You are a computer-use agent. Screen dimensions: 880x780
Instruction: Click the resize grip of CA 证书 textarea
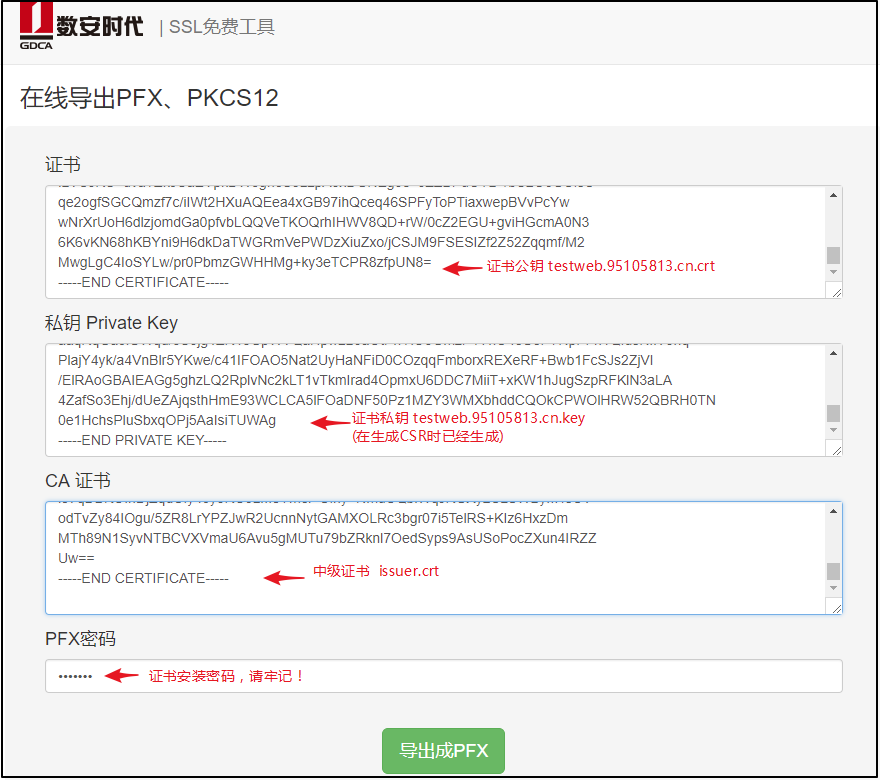click(836, 608)
